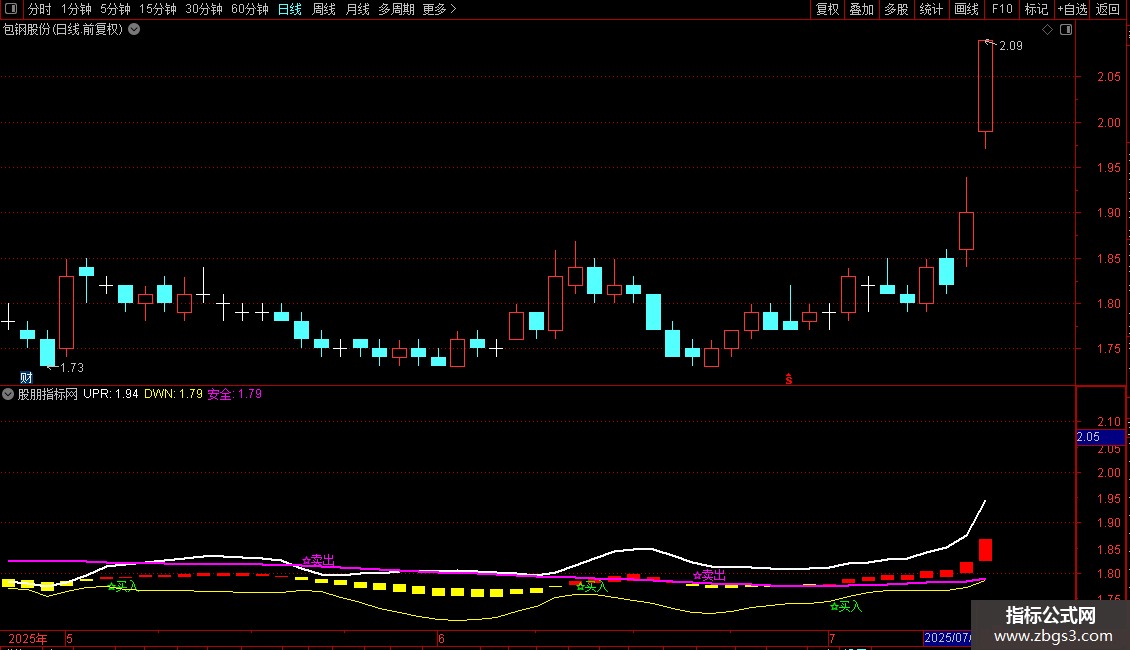
Task: Click the highlighted 2025/07 date tag
Action: click(x=948, y=638)
